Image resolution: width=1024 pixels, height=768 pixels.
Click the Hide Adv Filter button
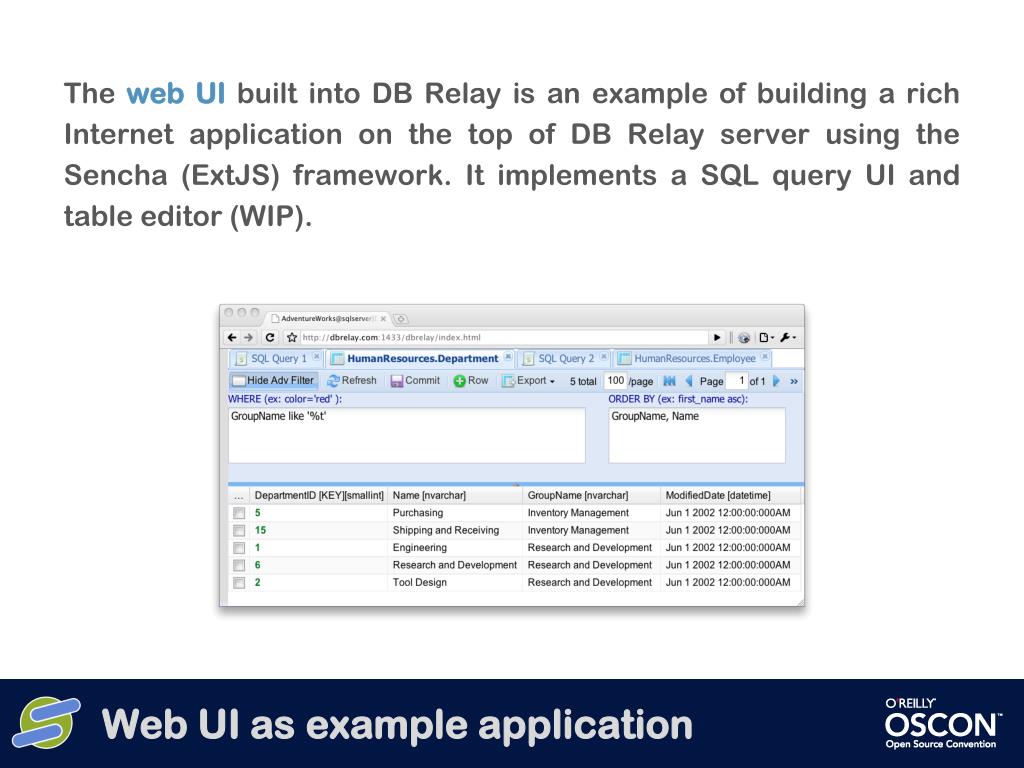tap(274, 381)
